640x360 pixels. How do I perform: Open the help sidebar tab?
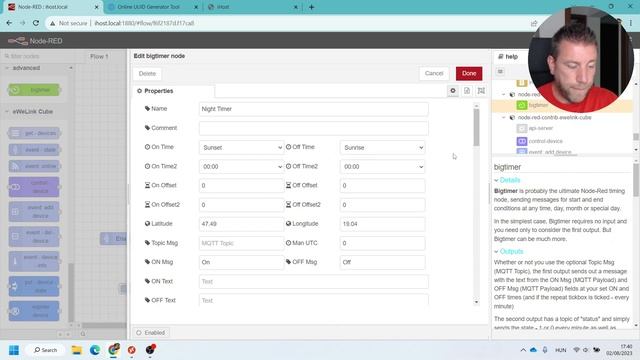point(508,57)
